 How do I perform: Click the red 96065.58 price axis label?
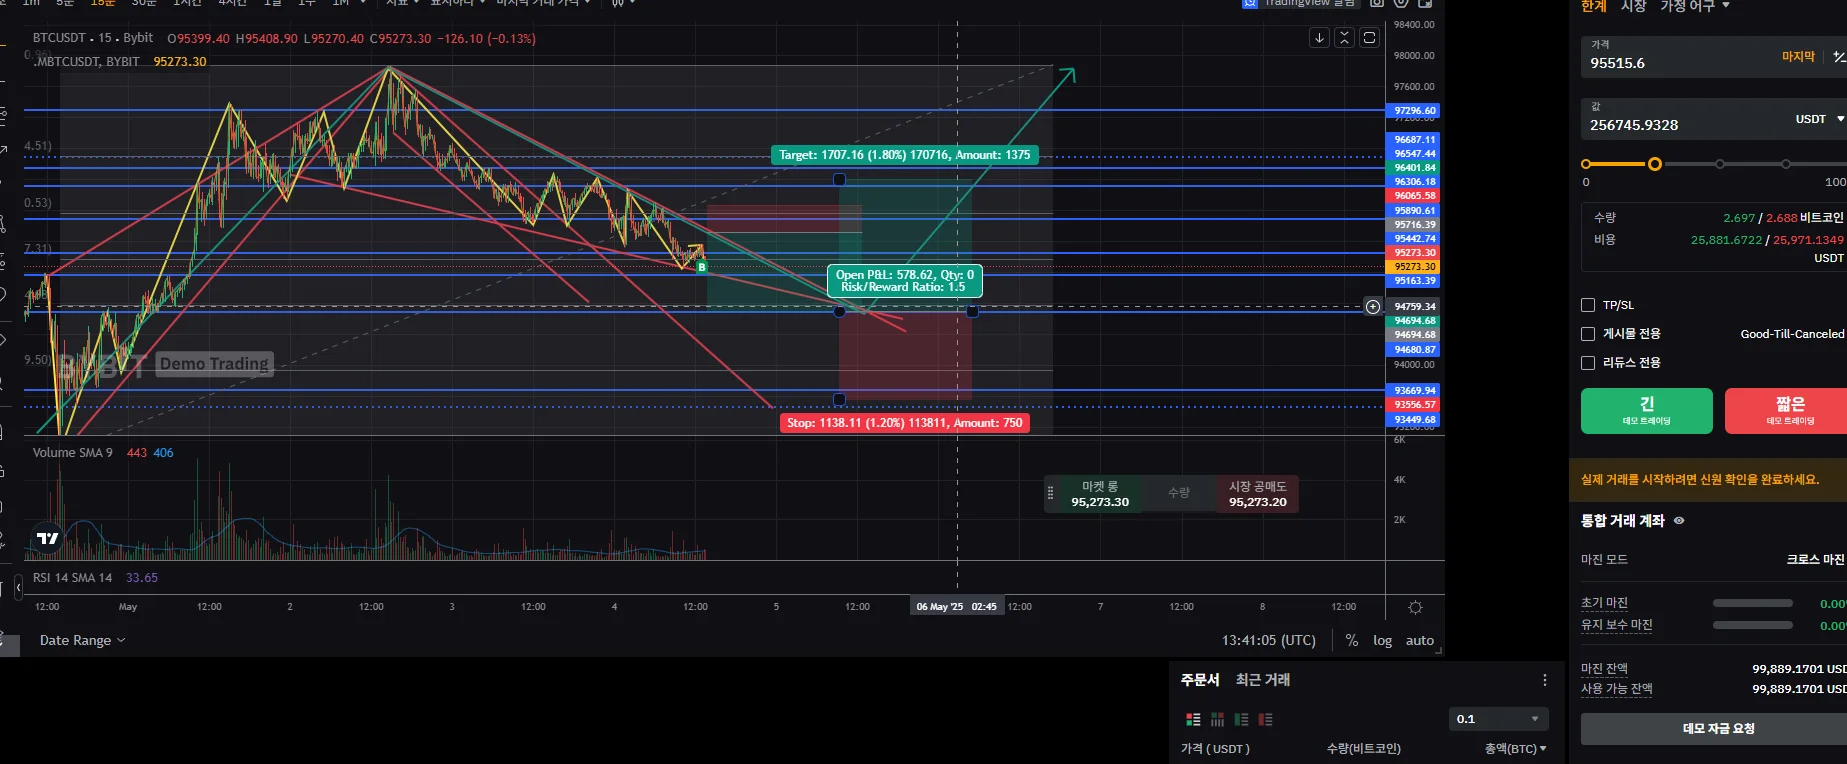pyautogui.click(x=1414, y=196)
